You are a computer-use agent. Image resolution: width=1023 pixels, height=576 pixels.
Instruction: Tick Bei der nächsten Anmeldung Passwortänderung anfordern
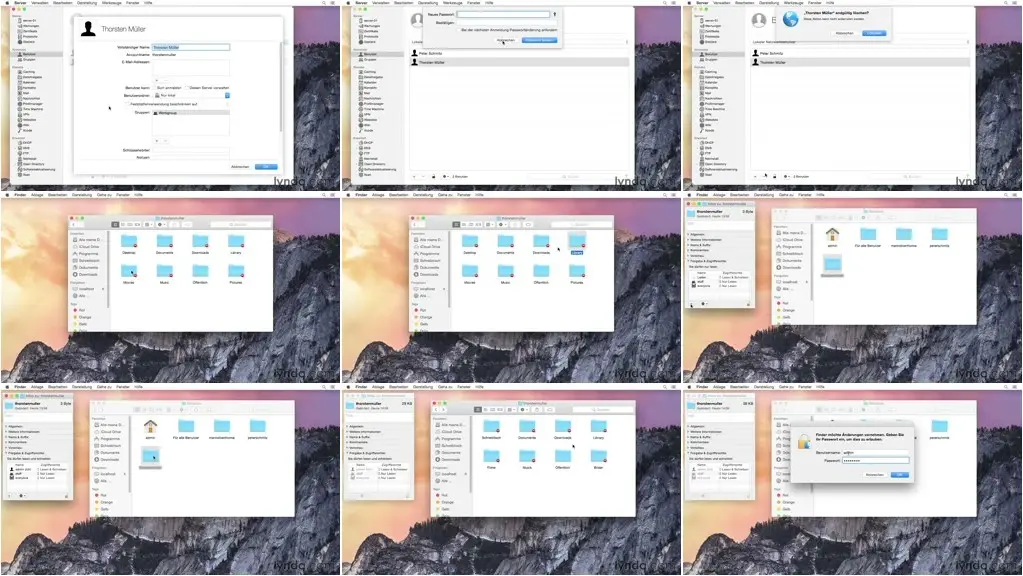click(459, 30)
